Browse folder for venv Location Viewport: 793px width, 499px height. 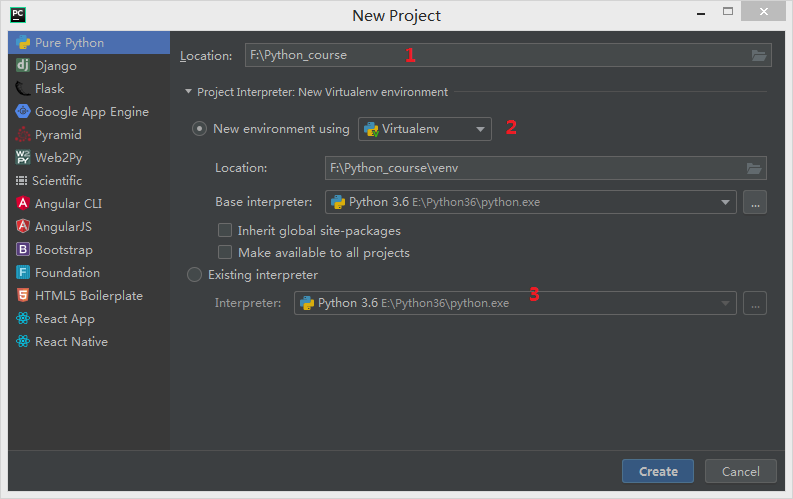click(x=754, y=168)
